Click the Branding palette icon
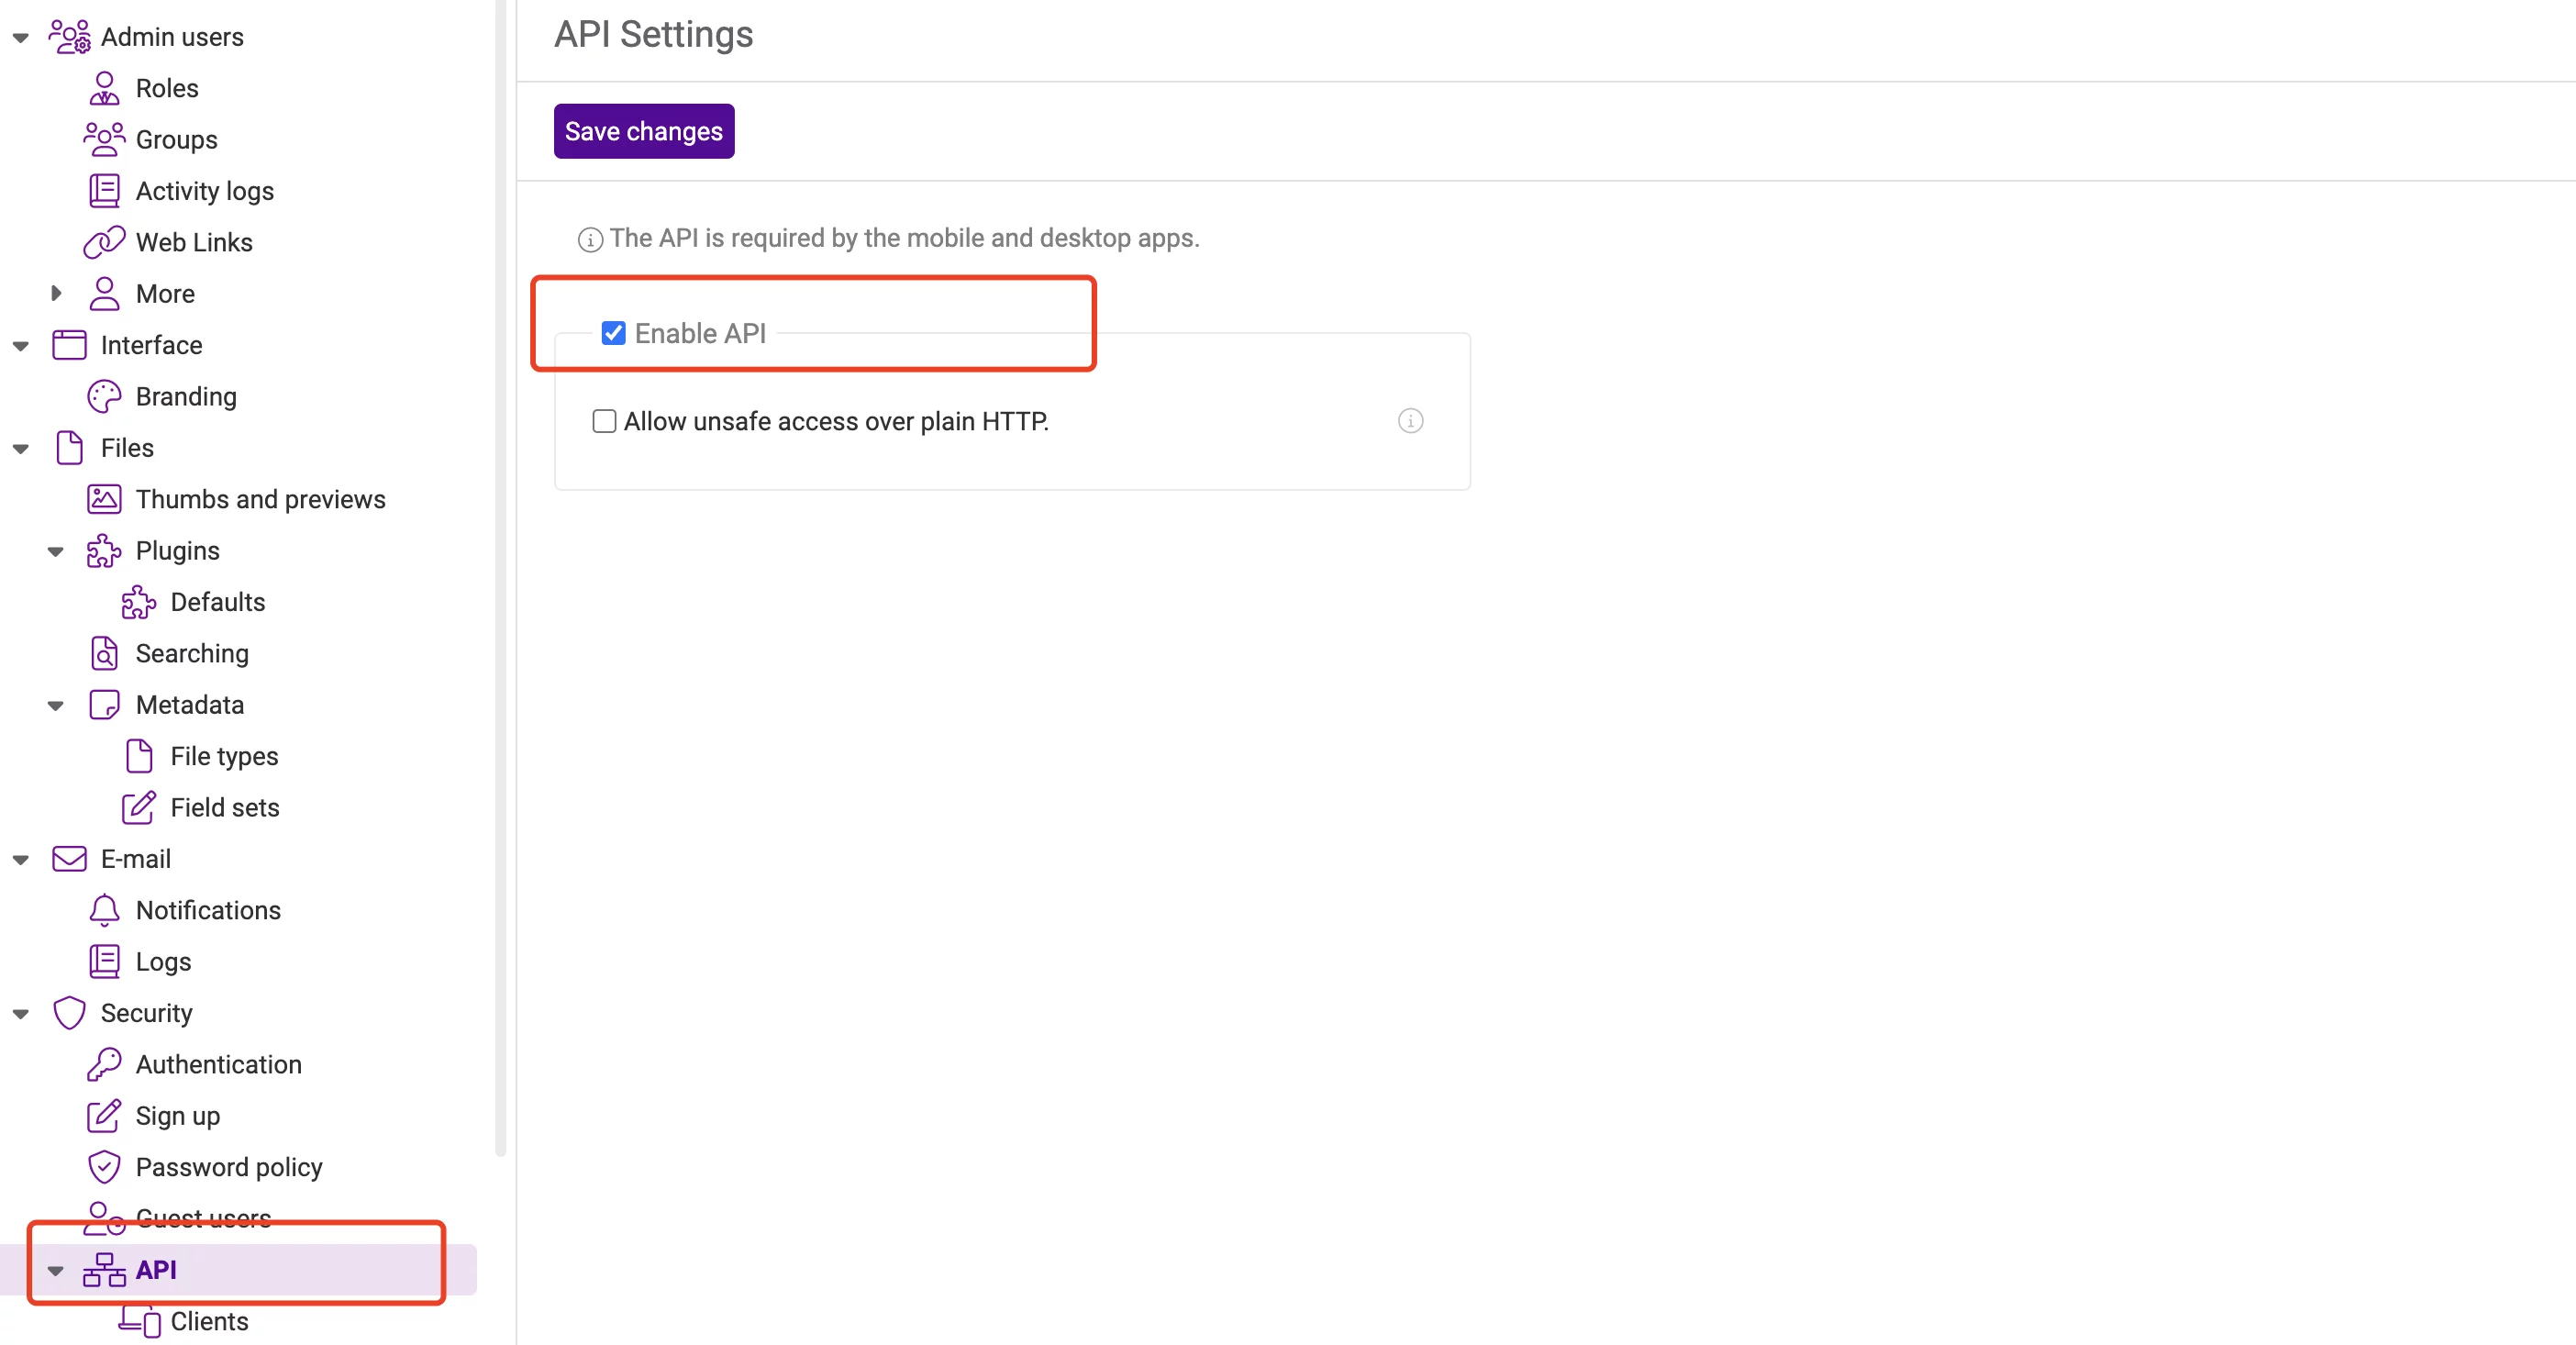Screen dimensions: 2576x1345 [104, 397]
